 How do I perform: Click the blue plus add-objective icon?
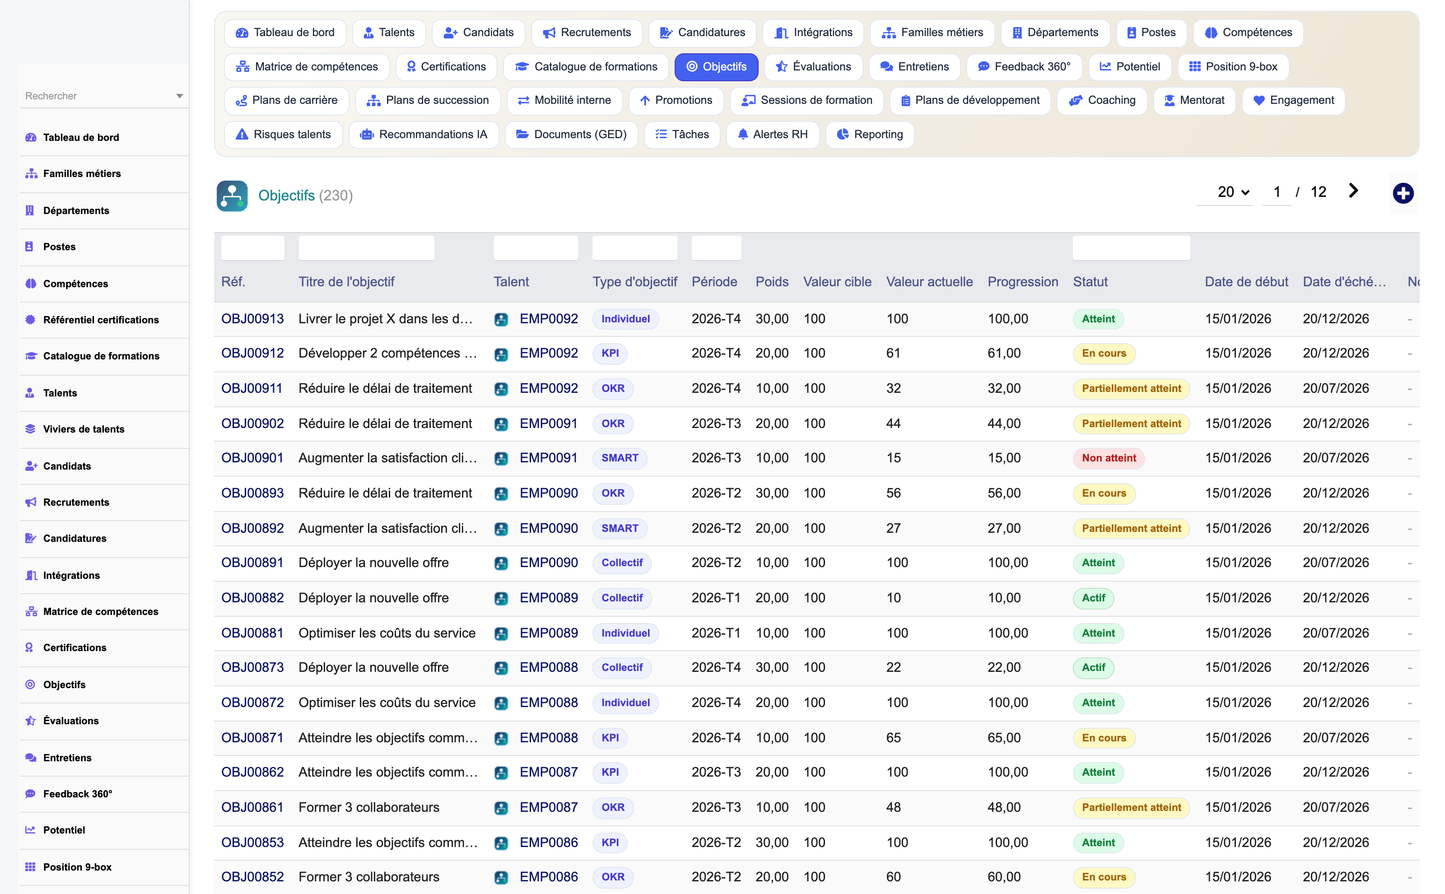[1403, 193]
